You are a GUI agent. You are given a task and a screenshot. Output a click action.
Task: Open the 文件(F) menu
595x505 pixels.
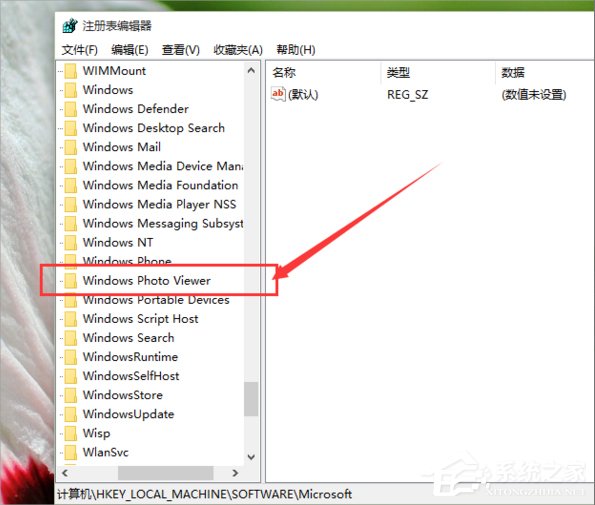[80, 50]
